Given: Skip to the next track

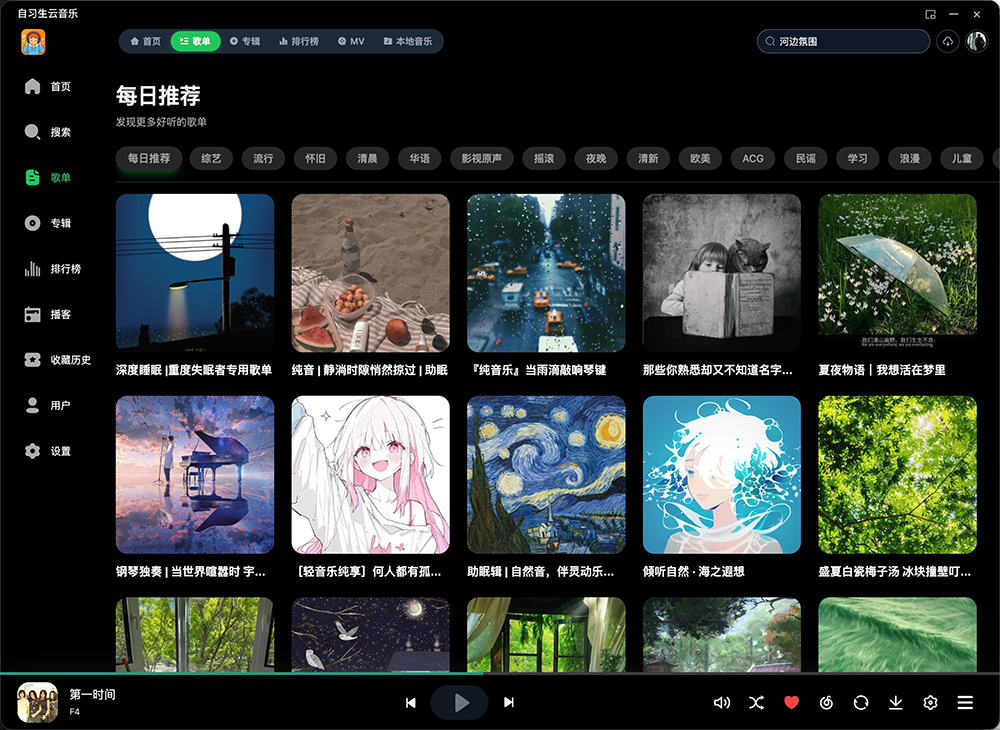Looking at the screenshot, I should [508, 703].
